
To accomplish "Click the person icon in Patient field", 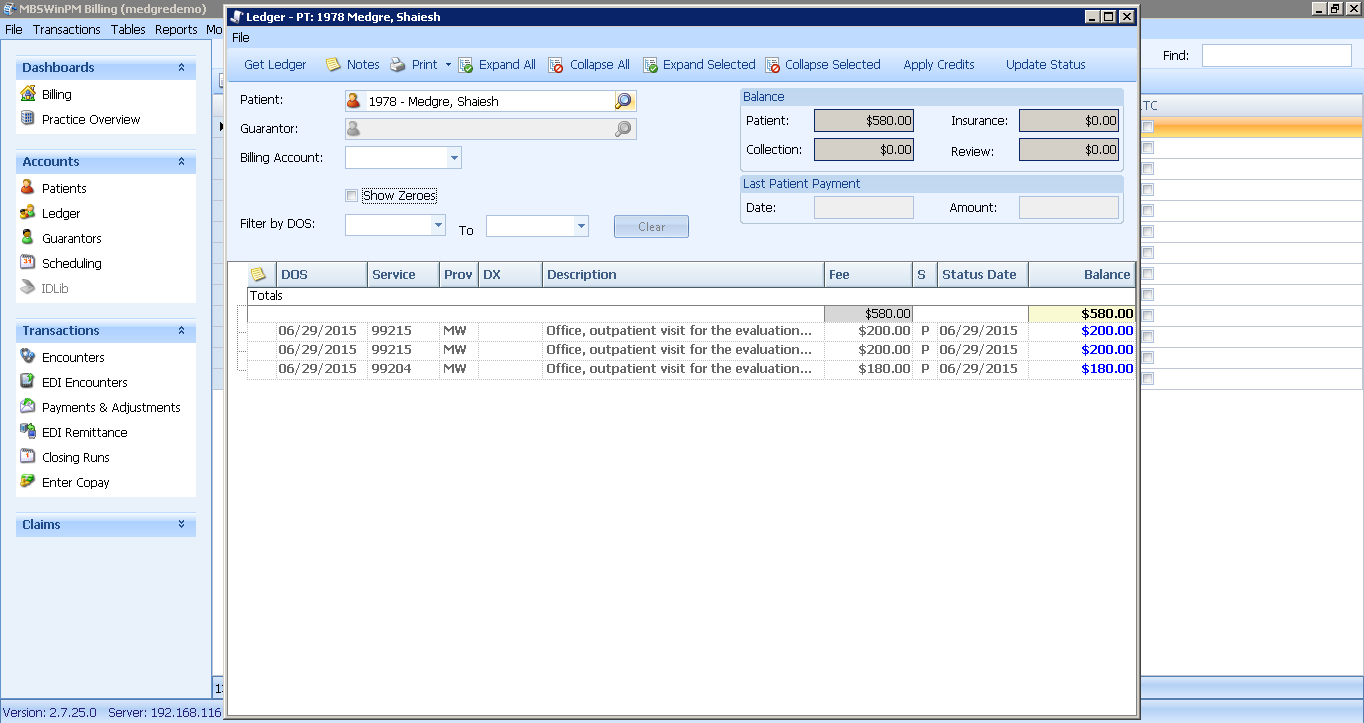I will point(353,101).
